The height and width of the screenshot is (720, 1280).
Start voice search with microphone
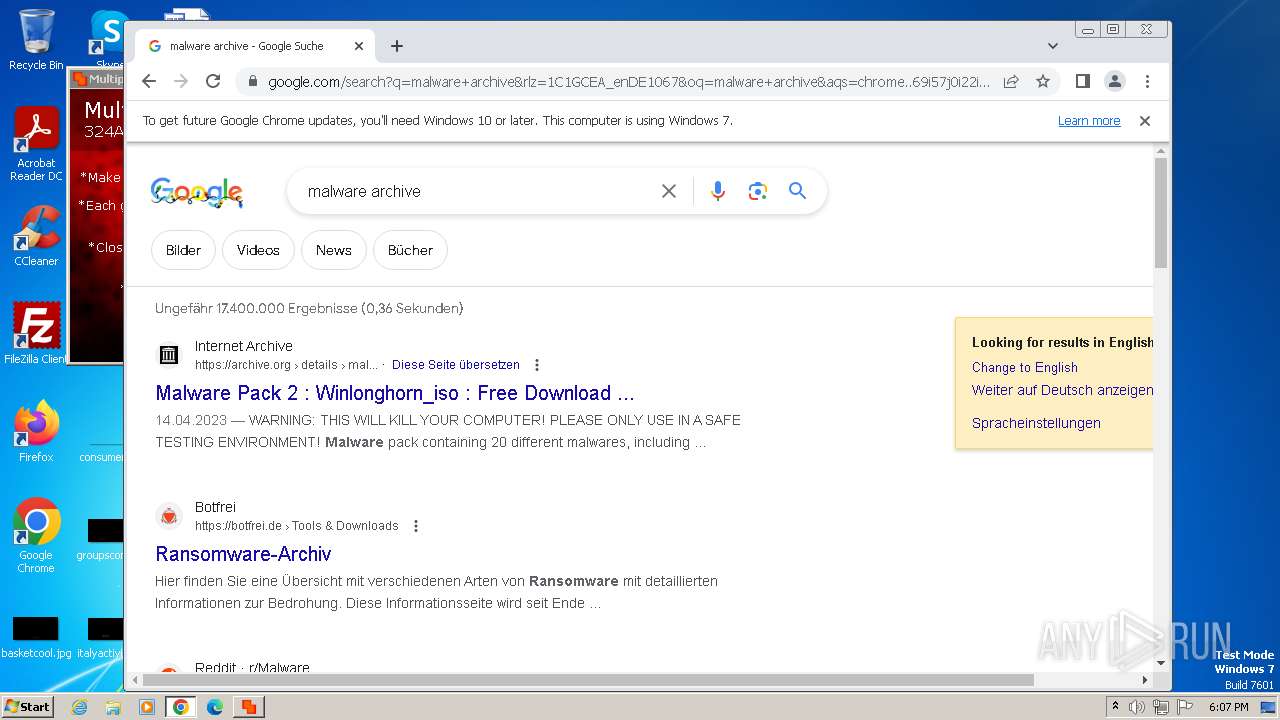[x=717, y=191]
